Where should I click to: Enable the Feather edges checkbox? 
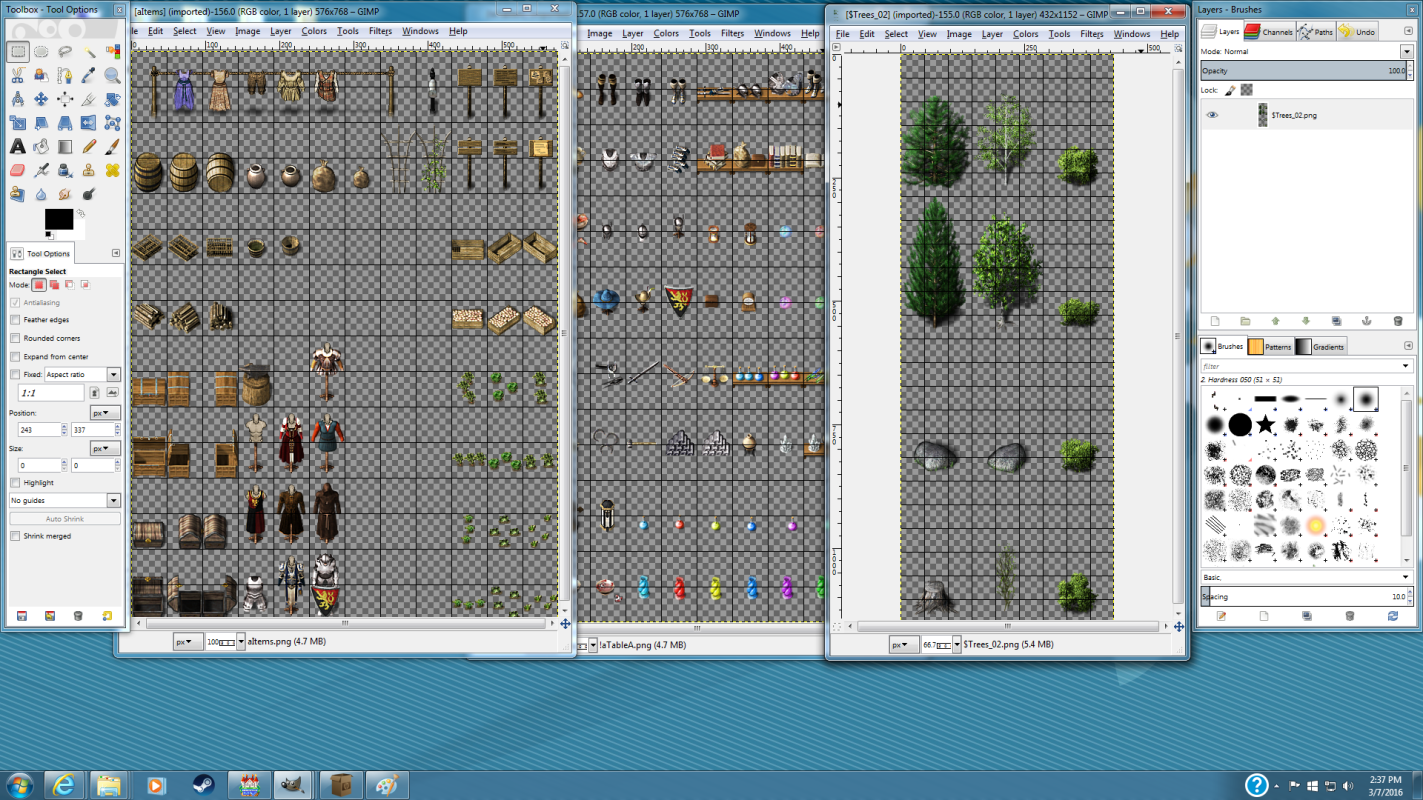tap(15, 320)
